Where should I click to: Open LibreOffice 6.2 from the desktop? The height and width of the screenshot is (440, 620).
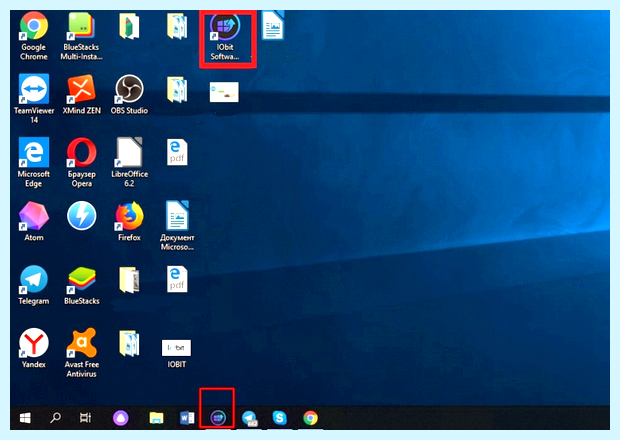(x=129, y=162)
